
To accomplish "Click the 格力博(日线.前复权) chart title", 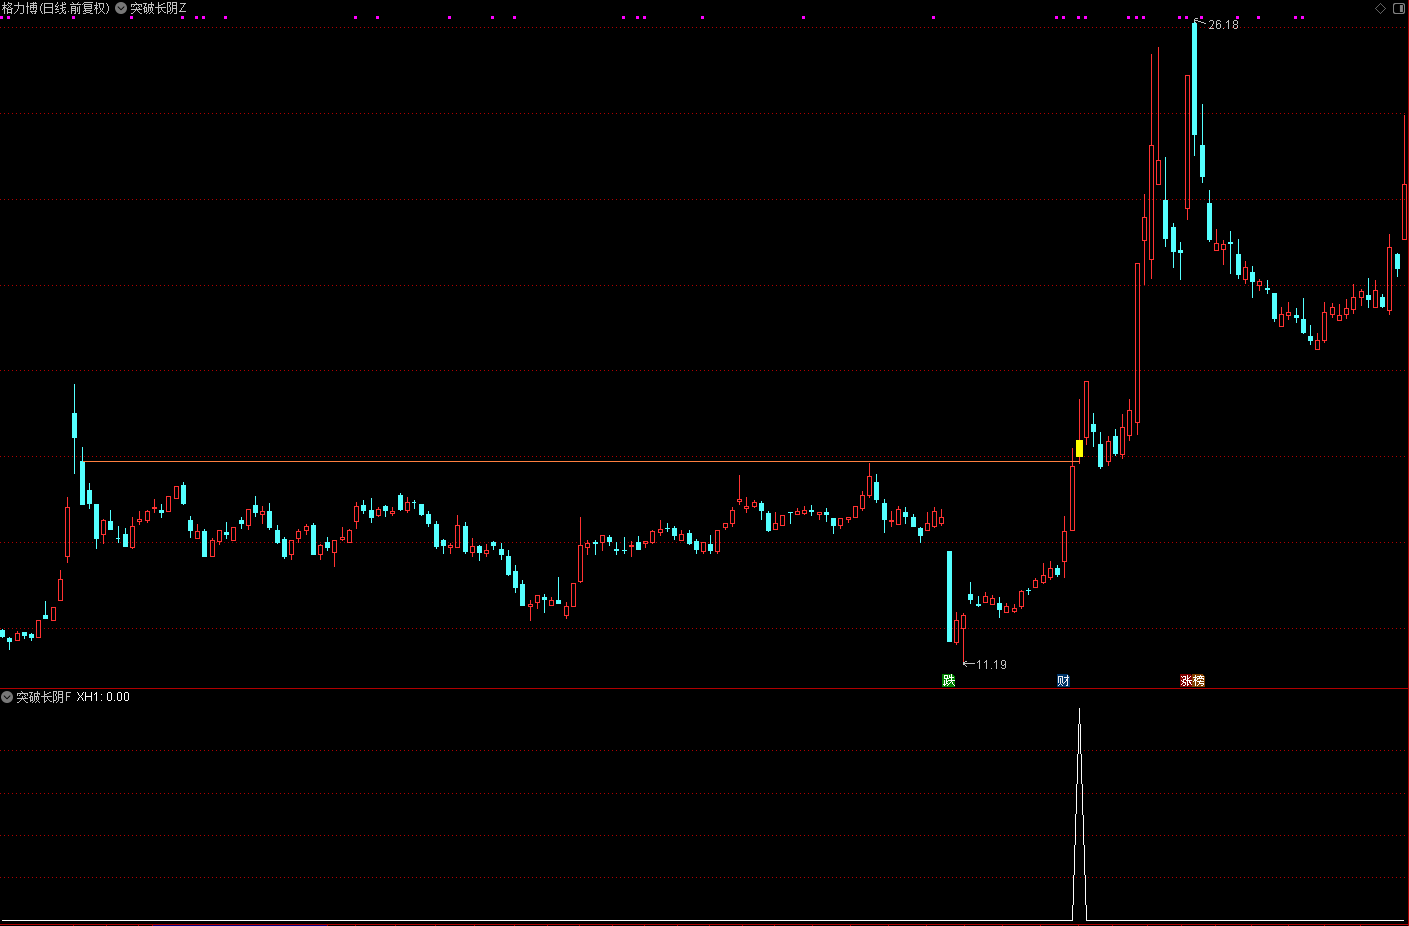I will [x=56, y=8].
